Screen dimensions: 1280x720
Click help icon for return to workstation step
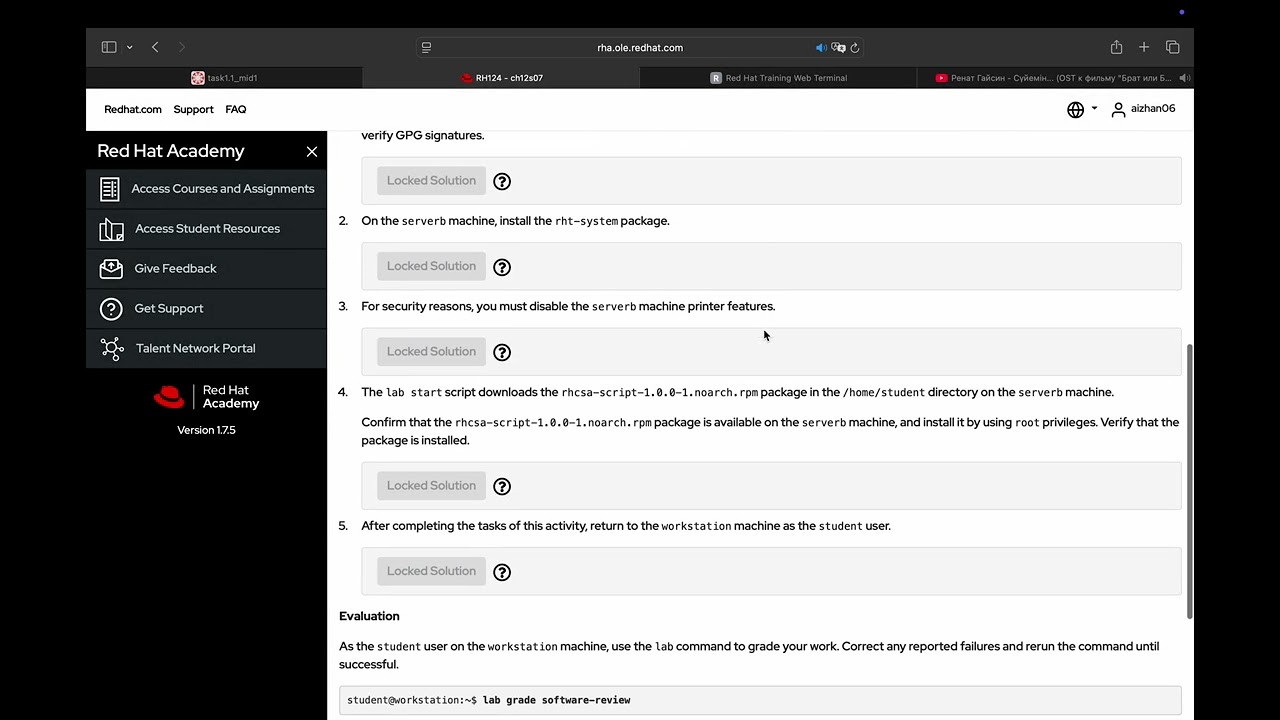(x=502, y=572)
